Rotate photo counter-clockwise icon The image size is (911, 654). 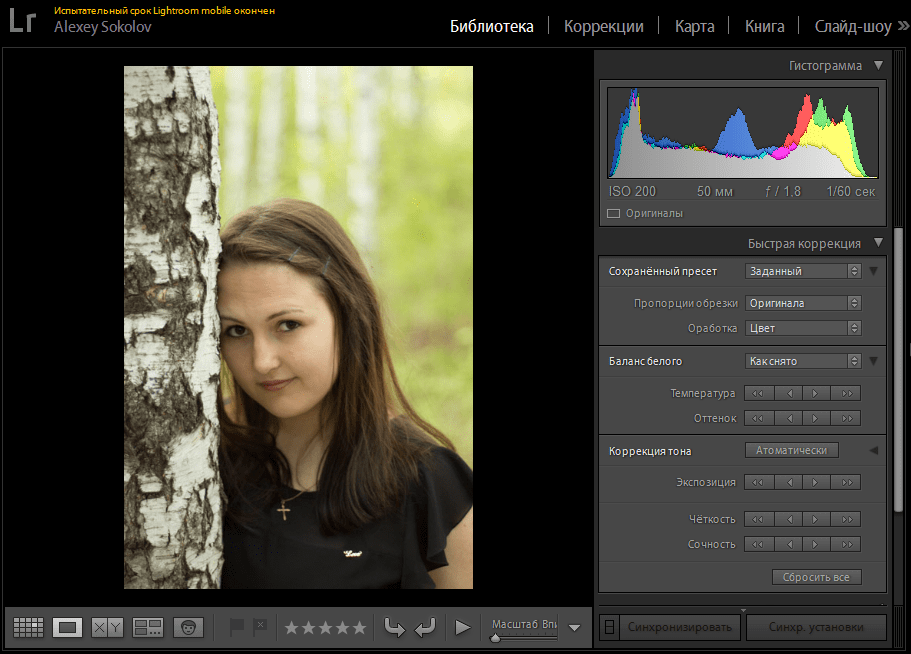395,627
